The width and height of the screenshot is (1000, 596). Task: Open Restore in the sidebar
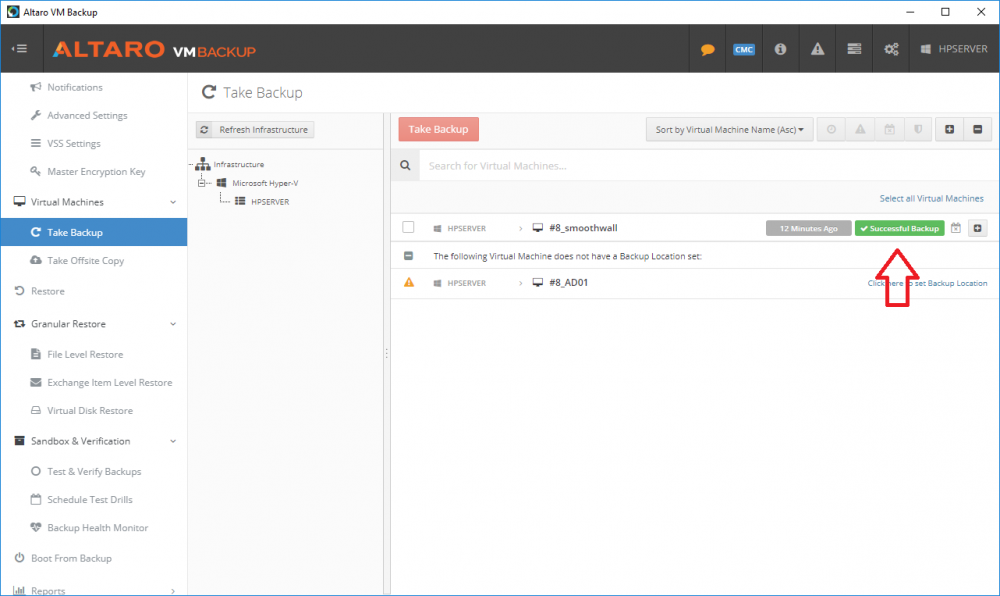tap(48, 291)
